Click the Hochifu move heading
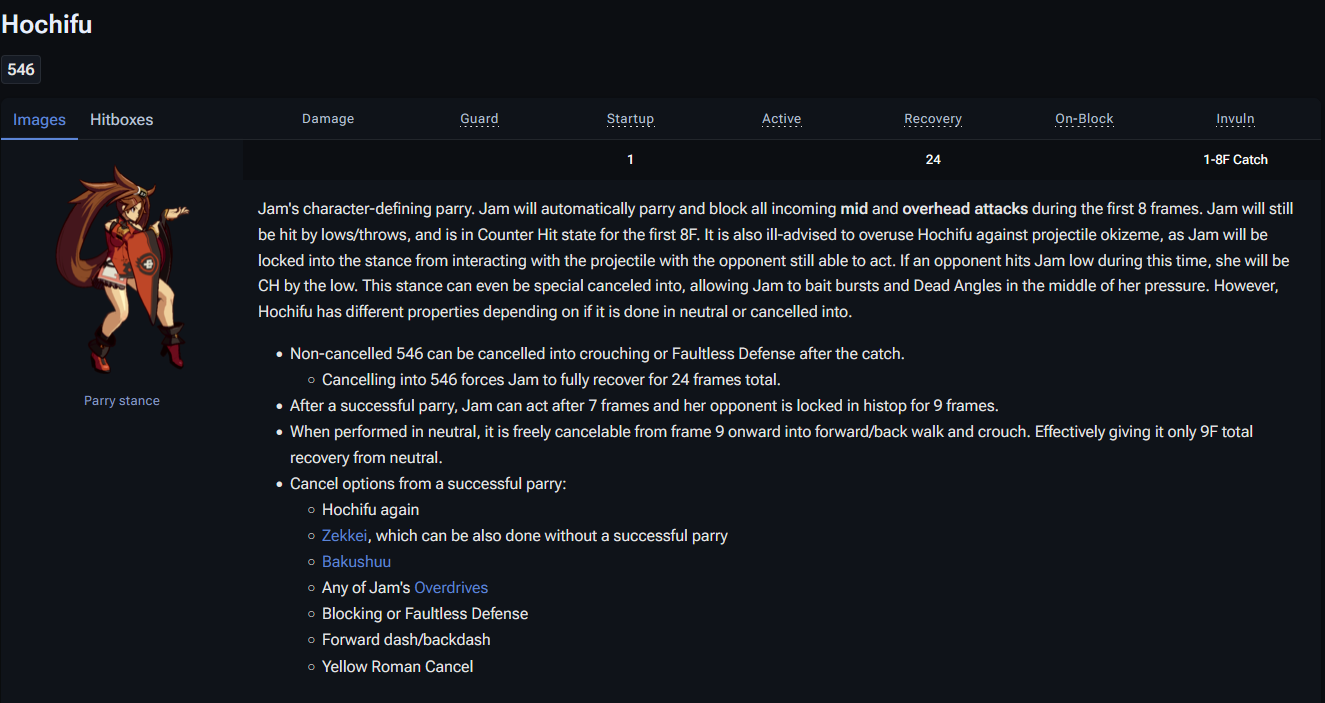 pos(47,25)
